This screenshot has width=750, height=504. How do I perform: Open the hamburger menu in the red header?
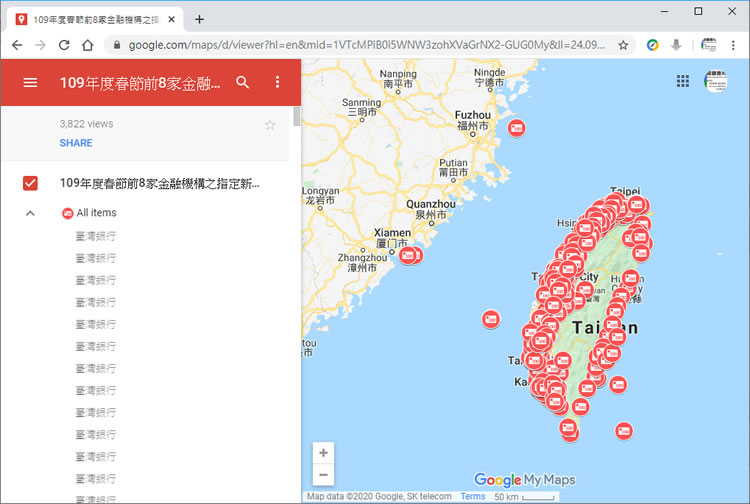pos(30,83)
